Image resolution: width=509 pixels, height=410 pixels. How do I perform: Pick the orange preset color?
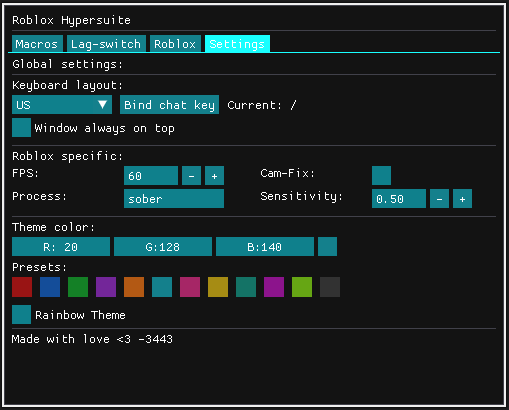pos(134,287)
